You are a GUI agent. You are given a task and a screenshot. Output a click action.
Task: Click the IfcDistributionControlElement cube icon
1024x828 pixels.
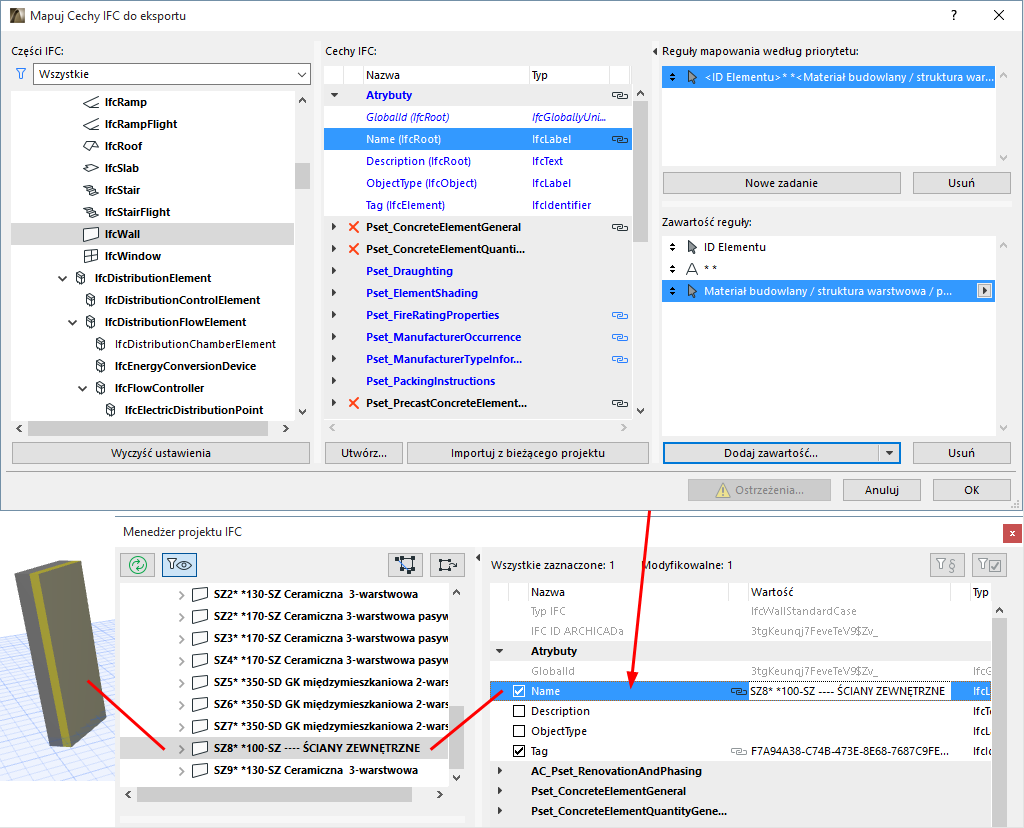click(x=91, y=300)
